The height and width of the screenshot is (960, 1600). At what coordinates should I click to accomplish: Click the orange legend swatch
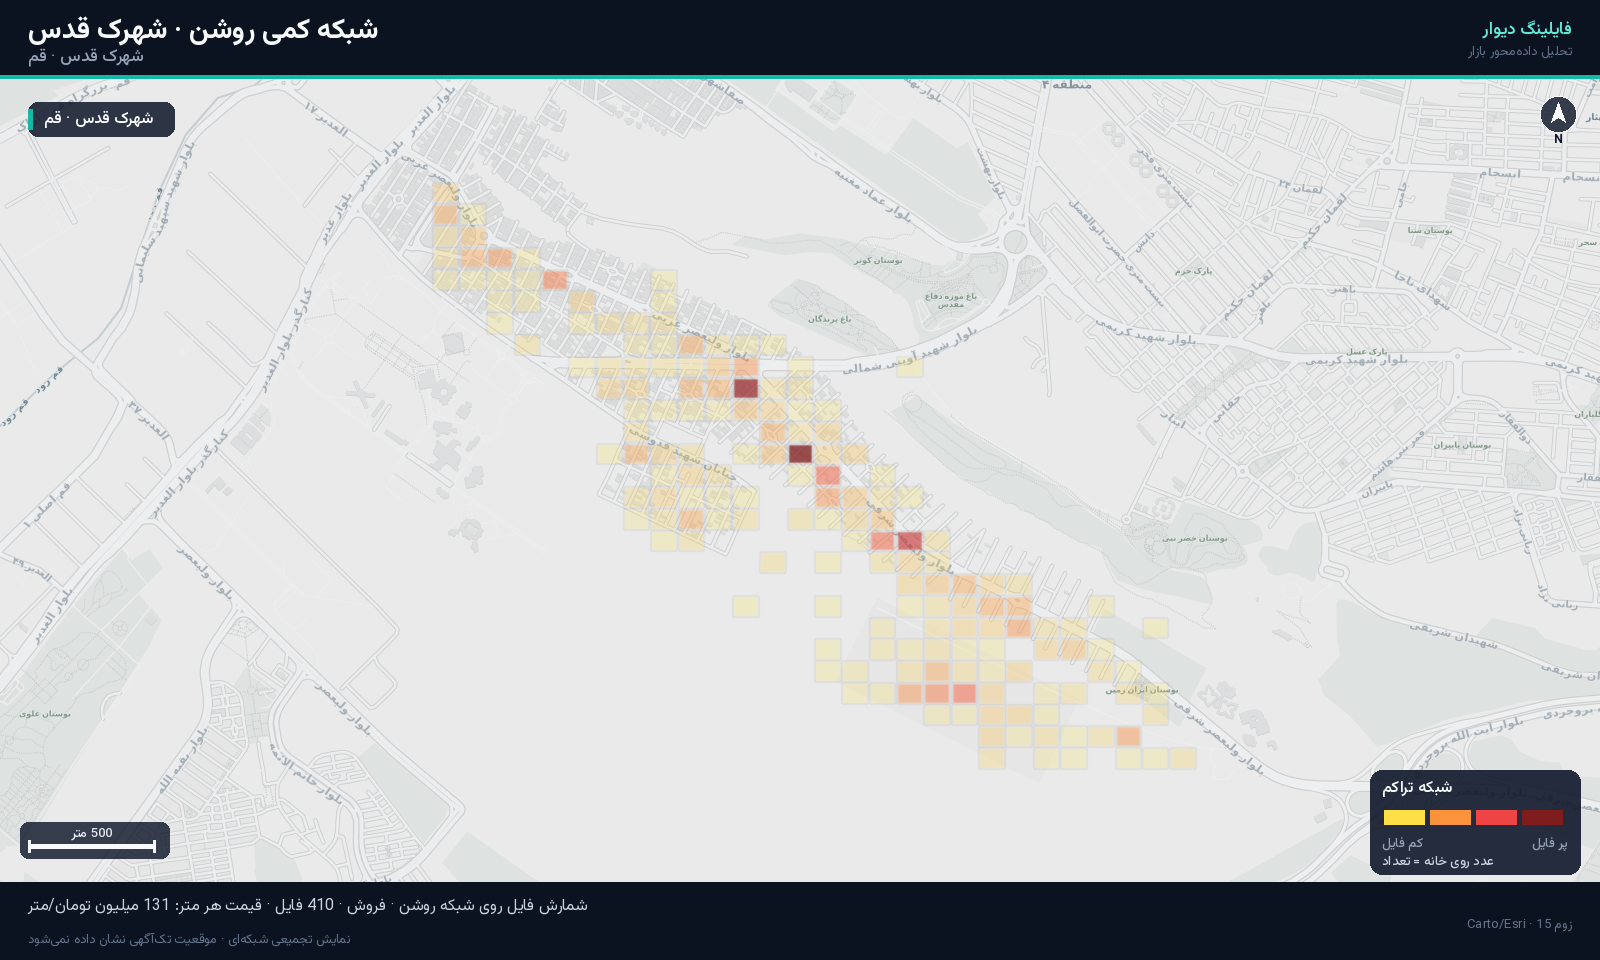point(1450,818)
